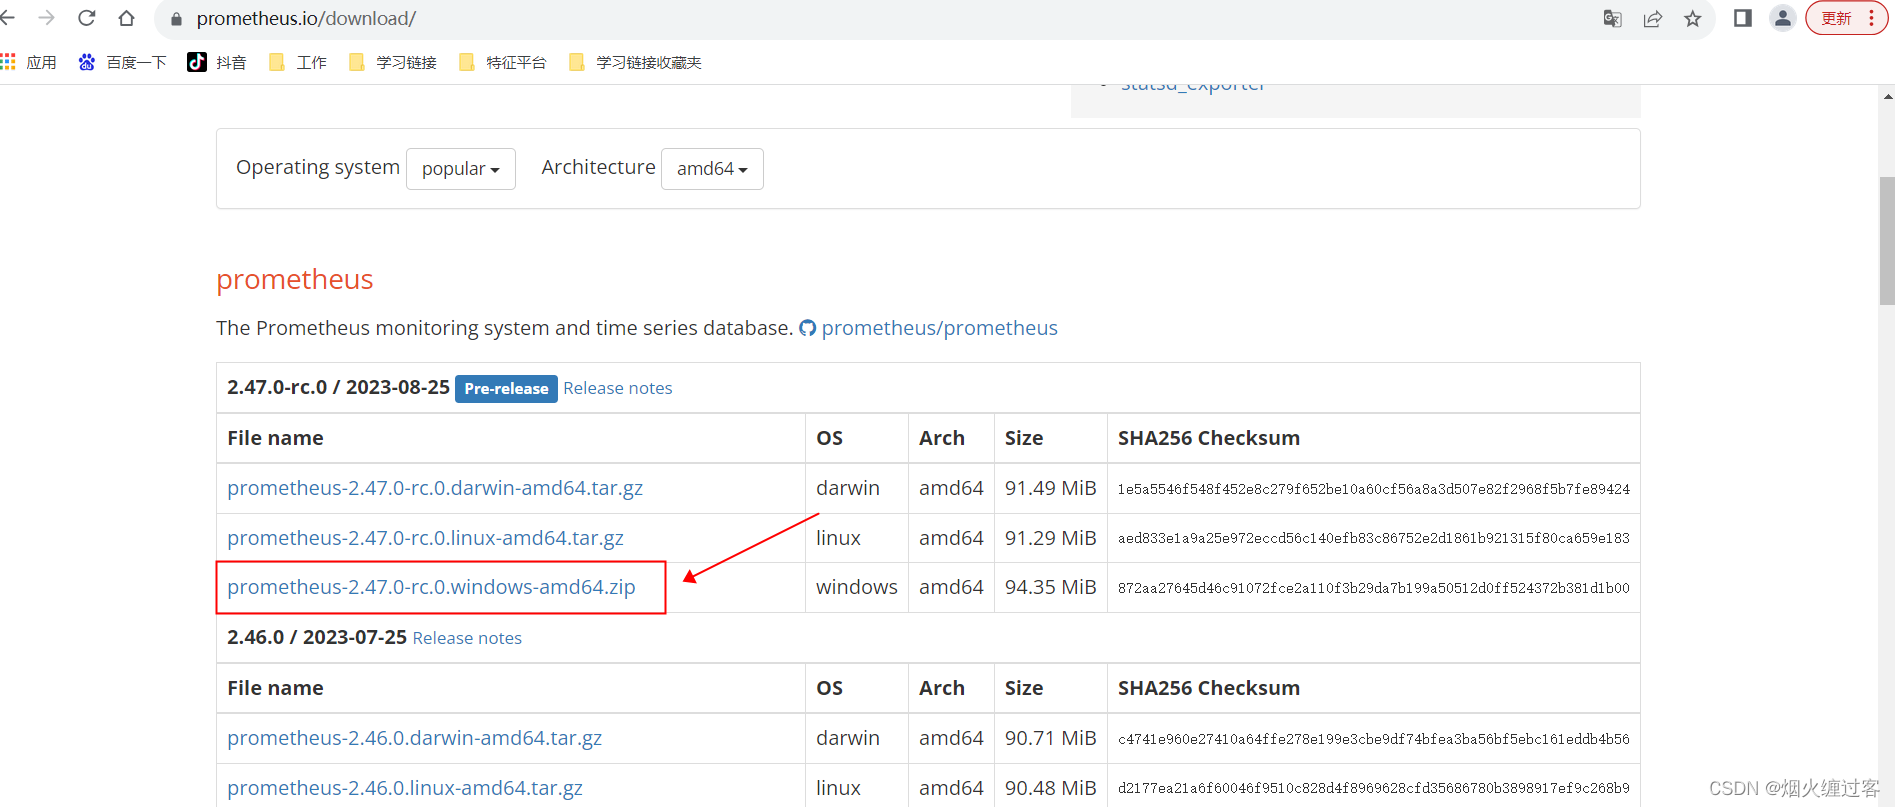Viewport: 1895px width, 807px height.
Task: Open the 特征平台 bookmark folder
Action: click(503, 62)
